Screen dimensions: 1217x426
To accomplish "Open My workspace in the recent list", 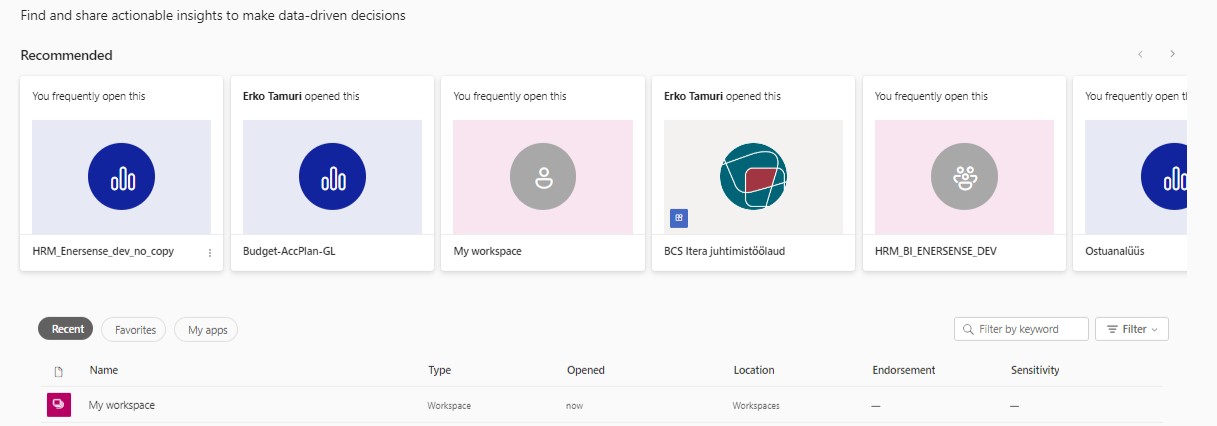I will (121, 405).
